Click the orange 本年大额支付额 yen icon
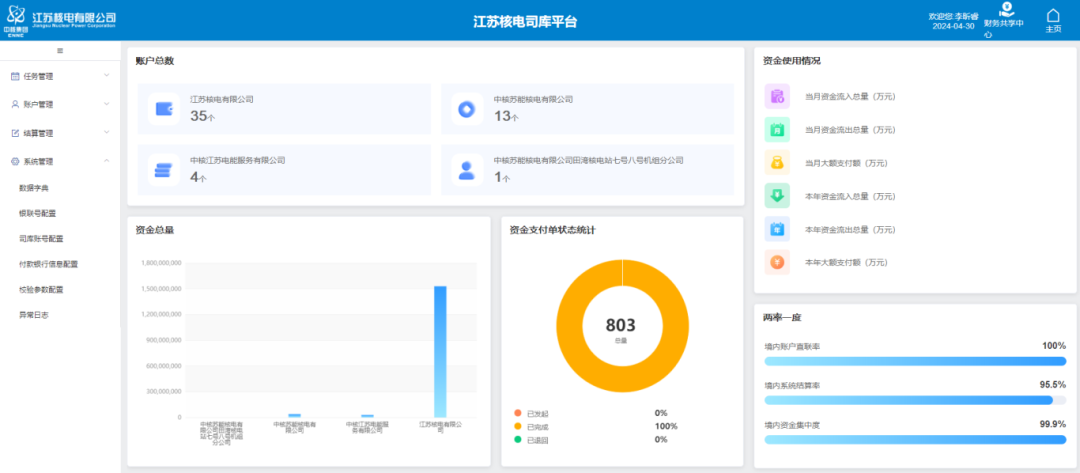The image size is (1080, 473). pos(777,262)
